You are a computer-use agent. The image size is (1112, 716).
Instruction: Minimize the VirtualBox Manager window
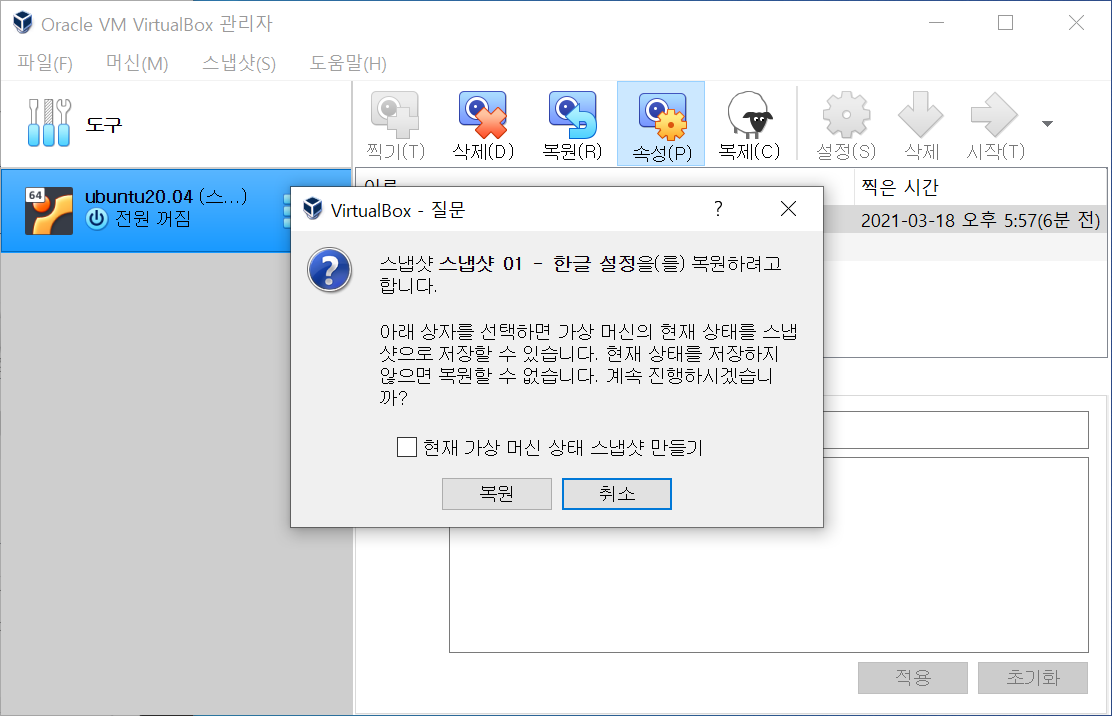point(936,23)
